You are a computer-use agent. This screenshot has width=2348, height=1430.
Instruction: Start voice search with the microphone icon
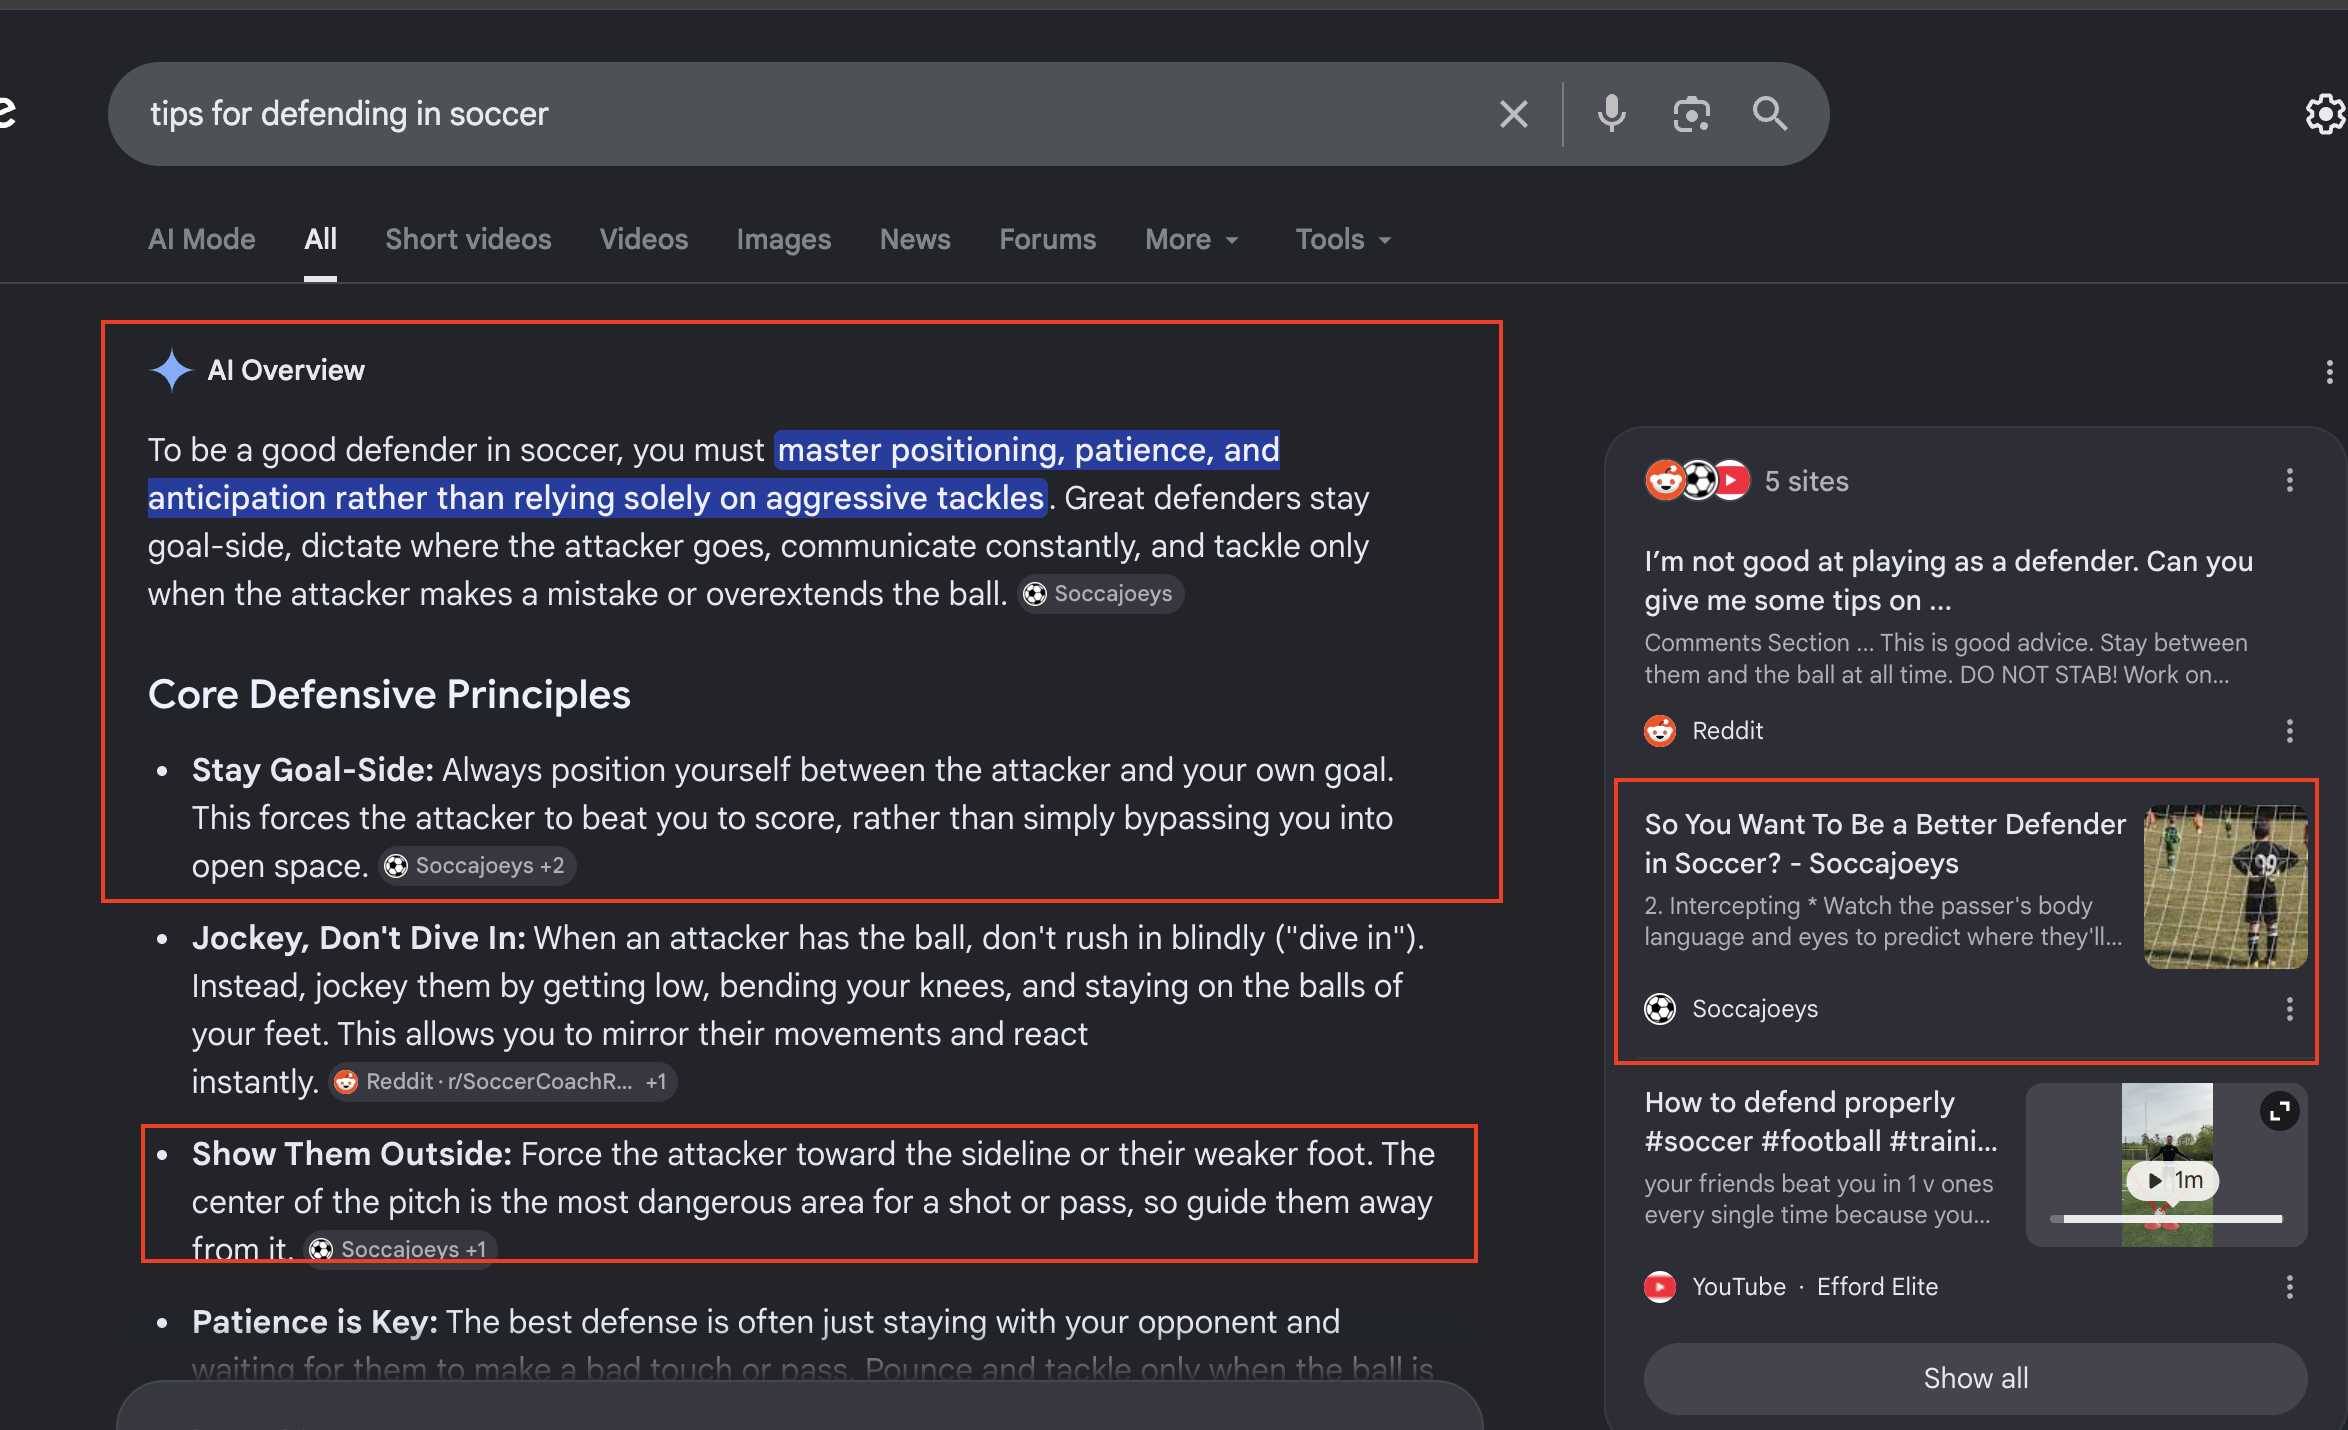1611,114
